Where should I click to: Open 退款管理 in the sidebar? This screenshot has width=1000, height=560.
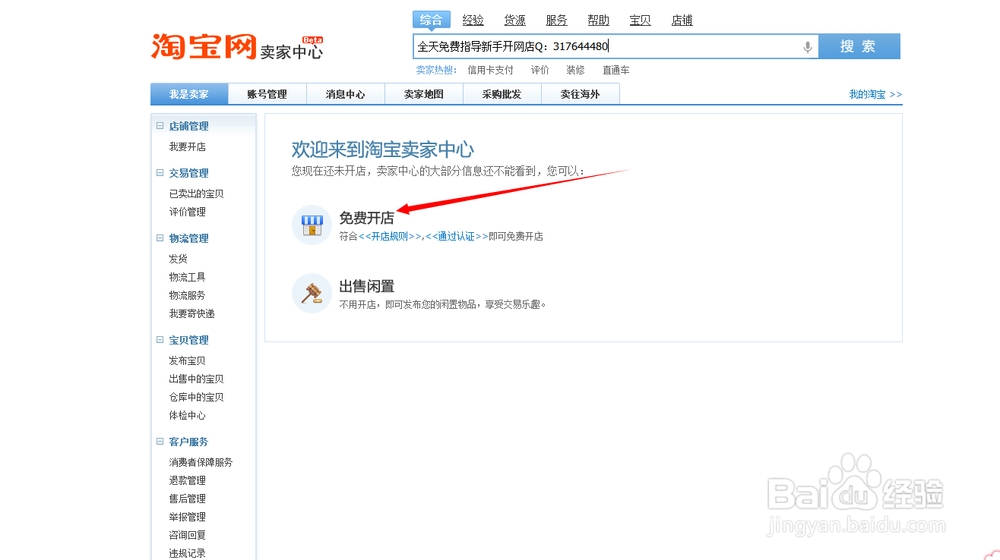point(188,480)
